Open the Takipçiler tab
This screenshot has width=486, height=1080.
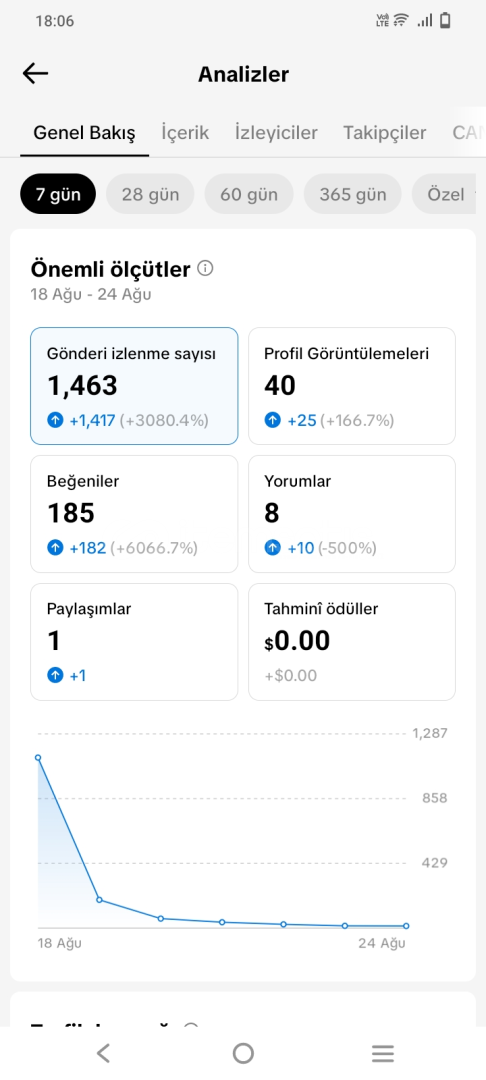point(385,132)
